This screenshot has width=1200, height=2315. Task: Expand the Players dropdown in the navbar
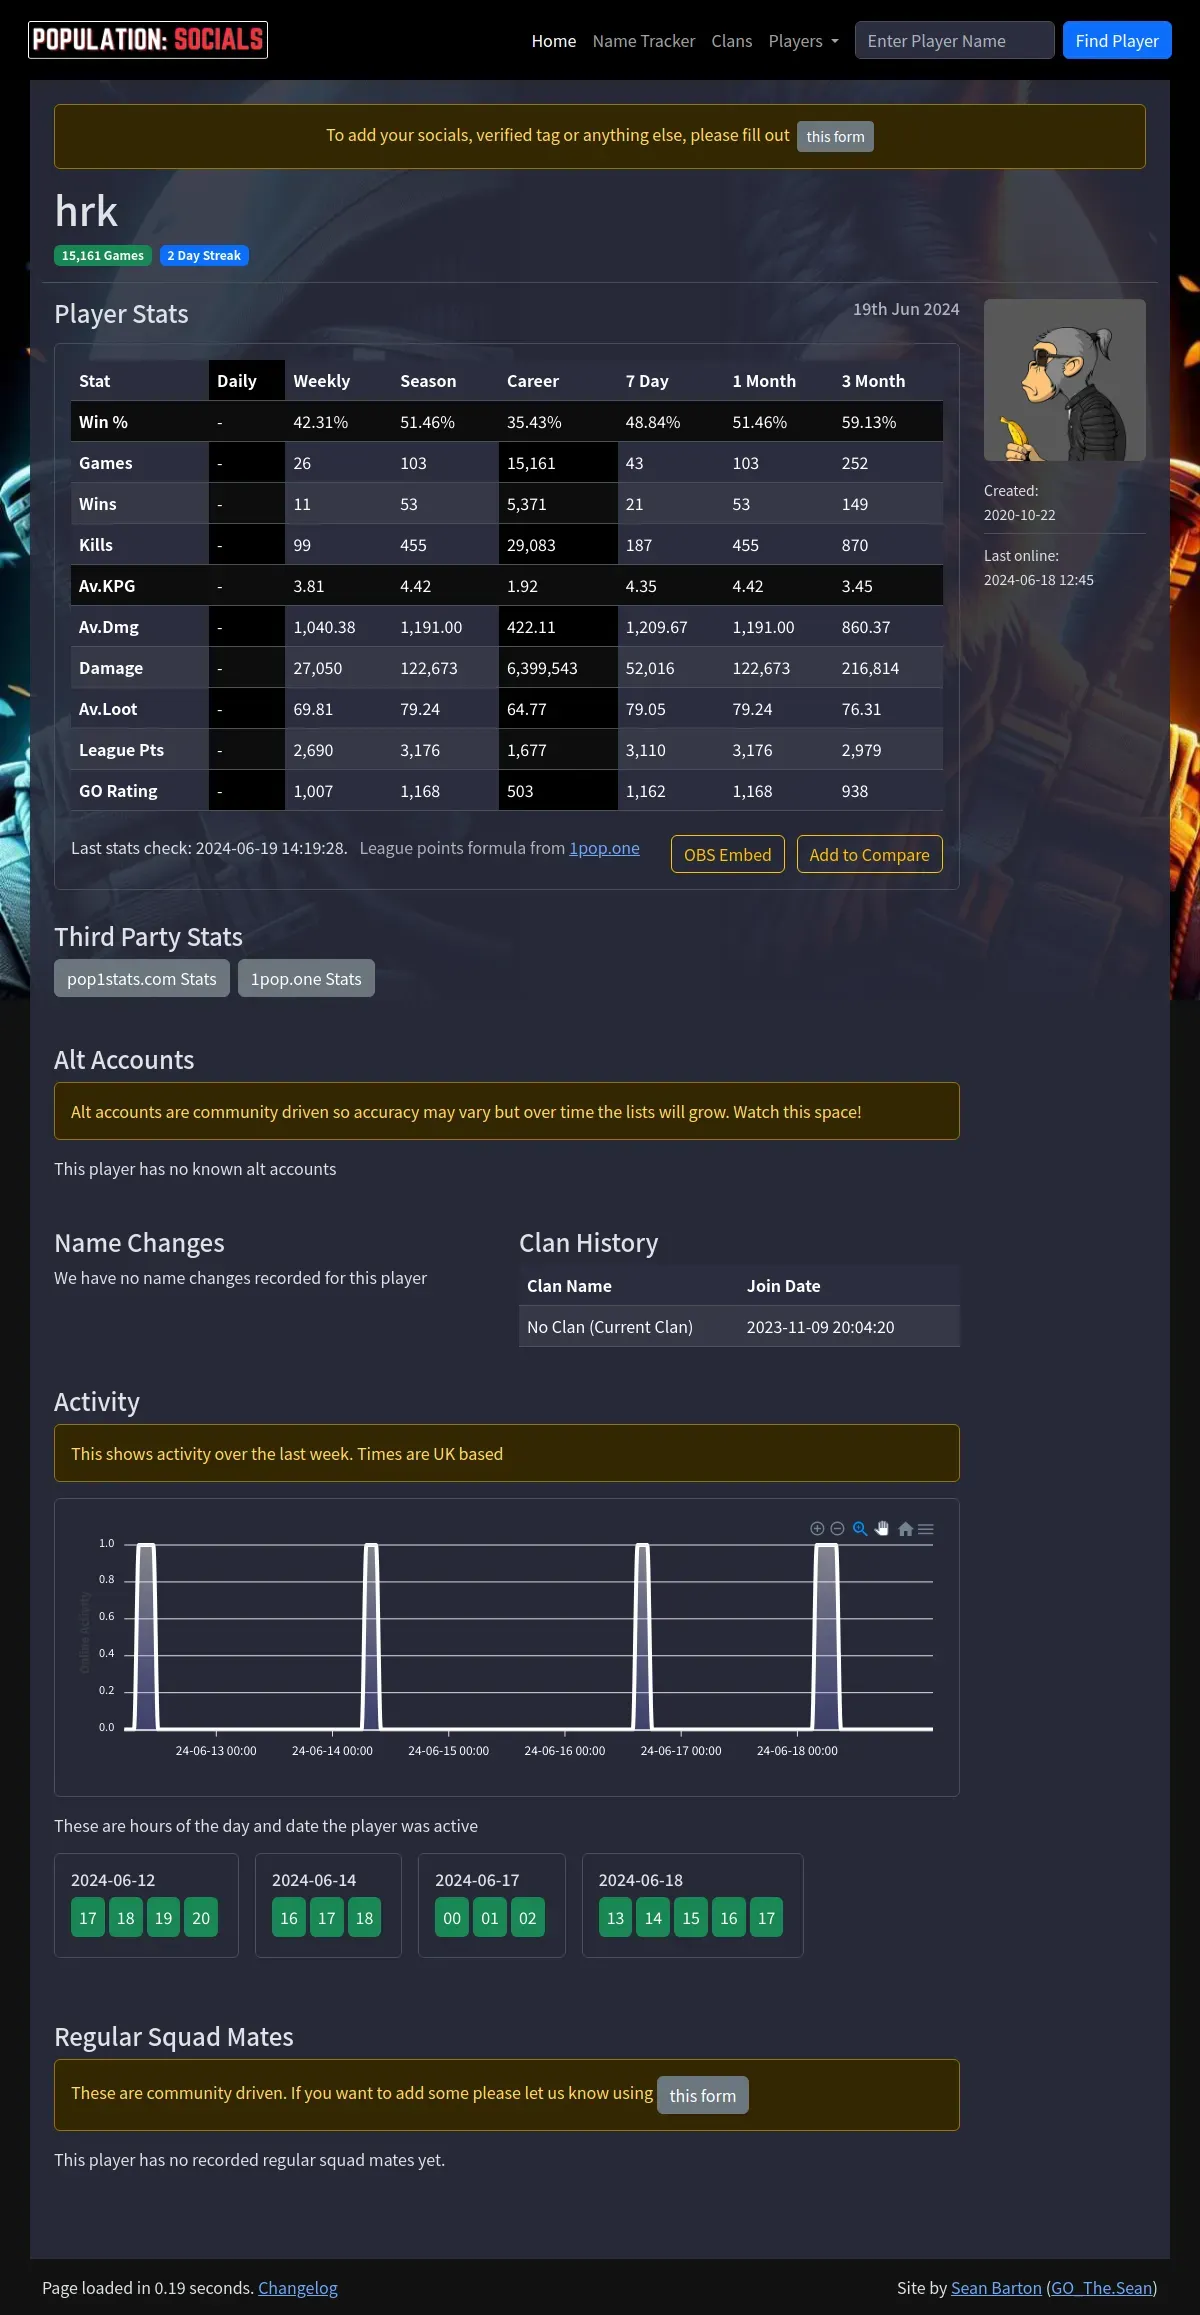click(x=803, y=41)
